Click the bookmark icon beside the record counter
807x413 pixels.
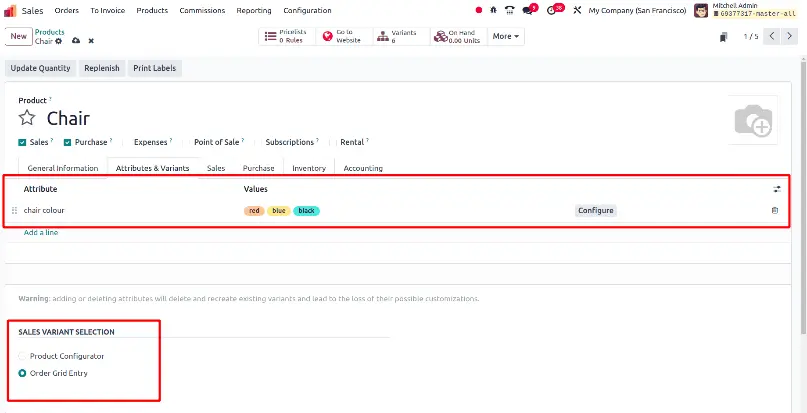(724, 37)
